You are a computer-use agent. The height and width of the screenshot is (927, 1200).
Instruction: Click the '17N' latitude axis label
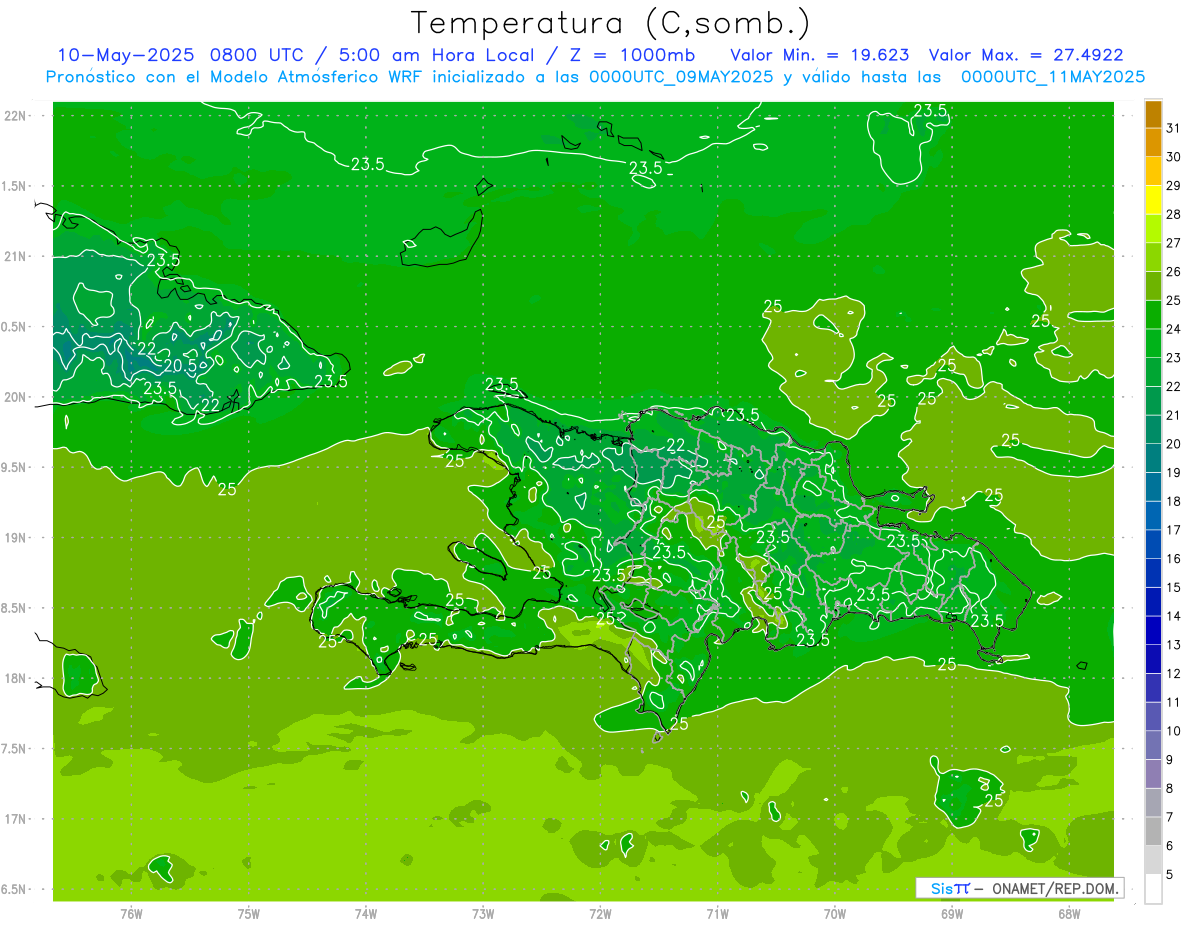16,819
